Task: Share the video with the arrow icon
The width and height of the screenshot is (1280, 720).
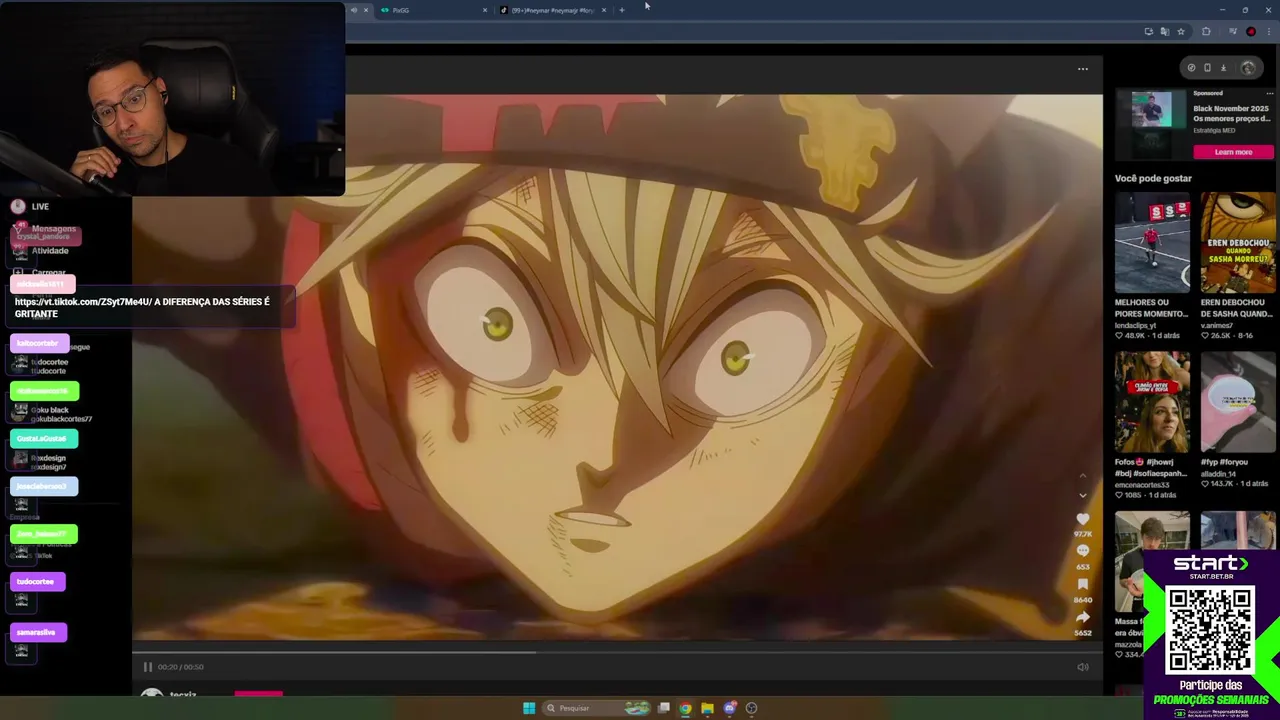Action: (1082, 617)
